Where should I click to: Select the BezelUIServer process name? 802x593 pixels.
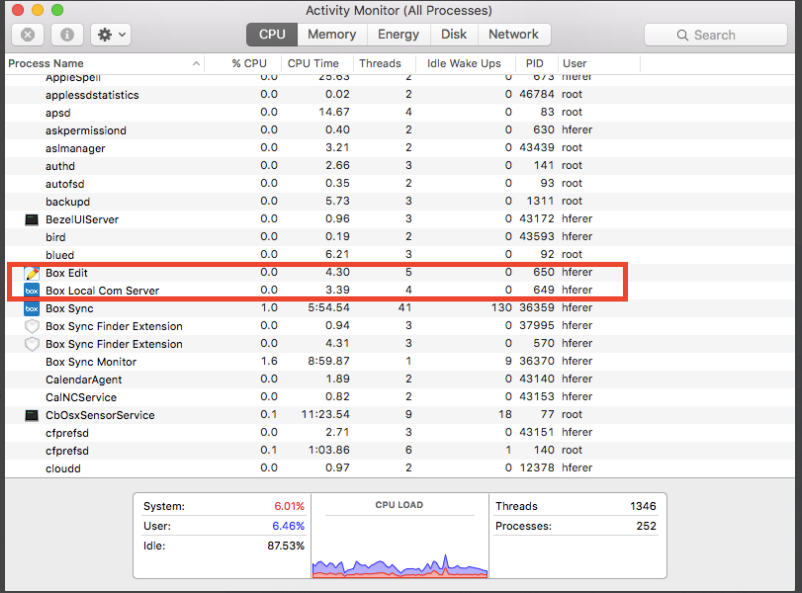[82, 219]
